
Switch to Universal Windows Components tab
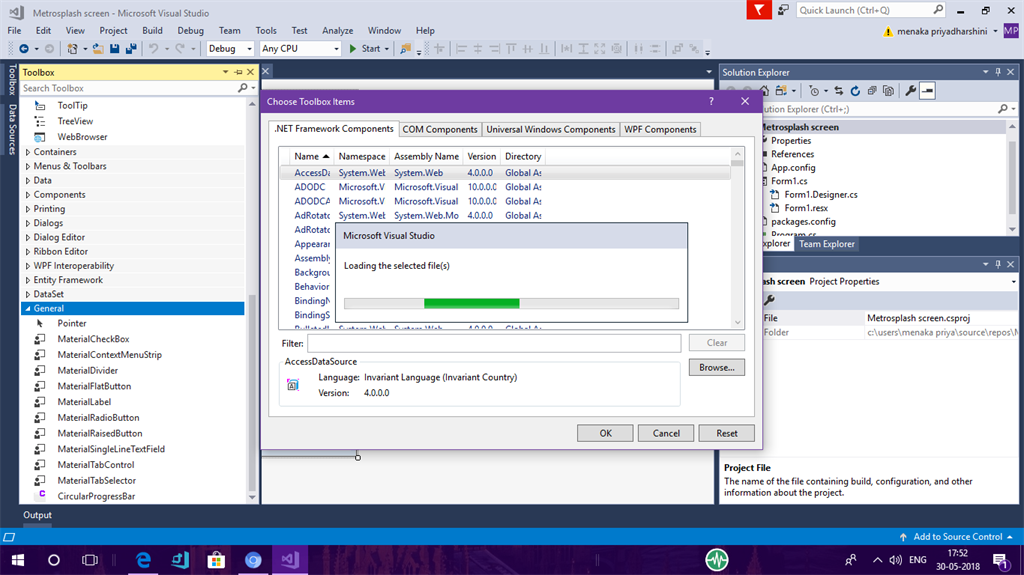(551, 129)
